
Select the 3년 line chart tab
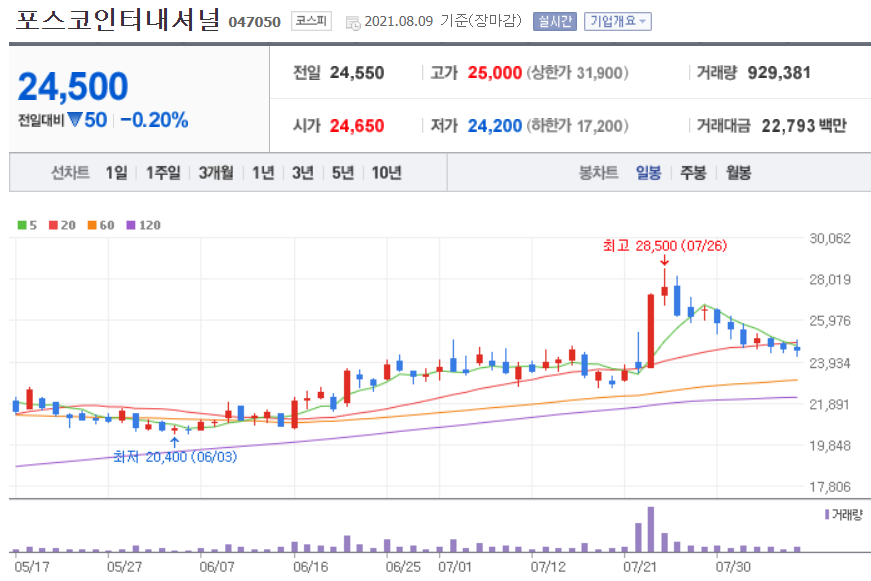[303, 173]
